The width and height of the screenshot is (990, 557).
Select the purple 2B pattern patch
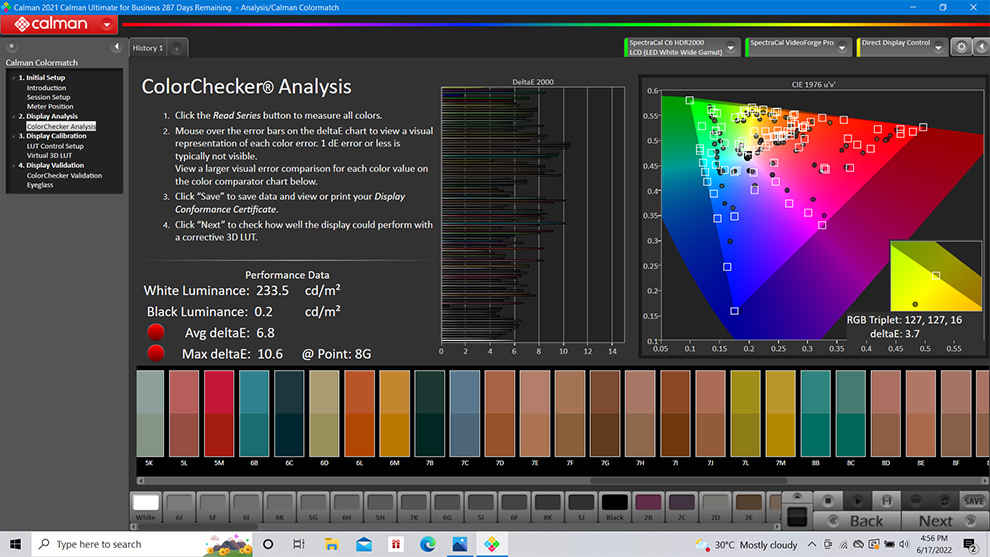click(648, 507)
